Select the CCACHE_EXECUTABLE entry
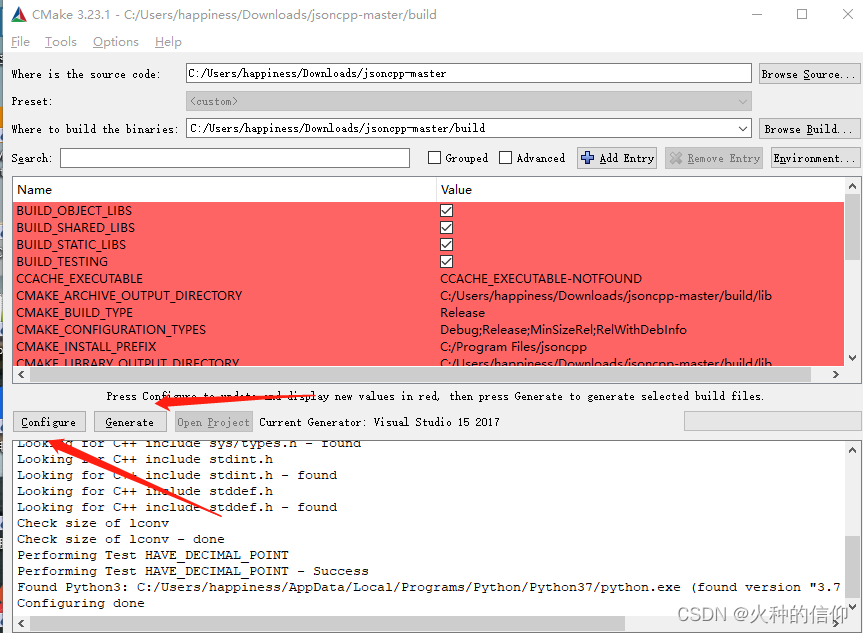Image resolution: width=863 pixels, height=633 pixels. (80, 279)
